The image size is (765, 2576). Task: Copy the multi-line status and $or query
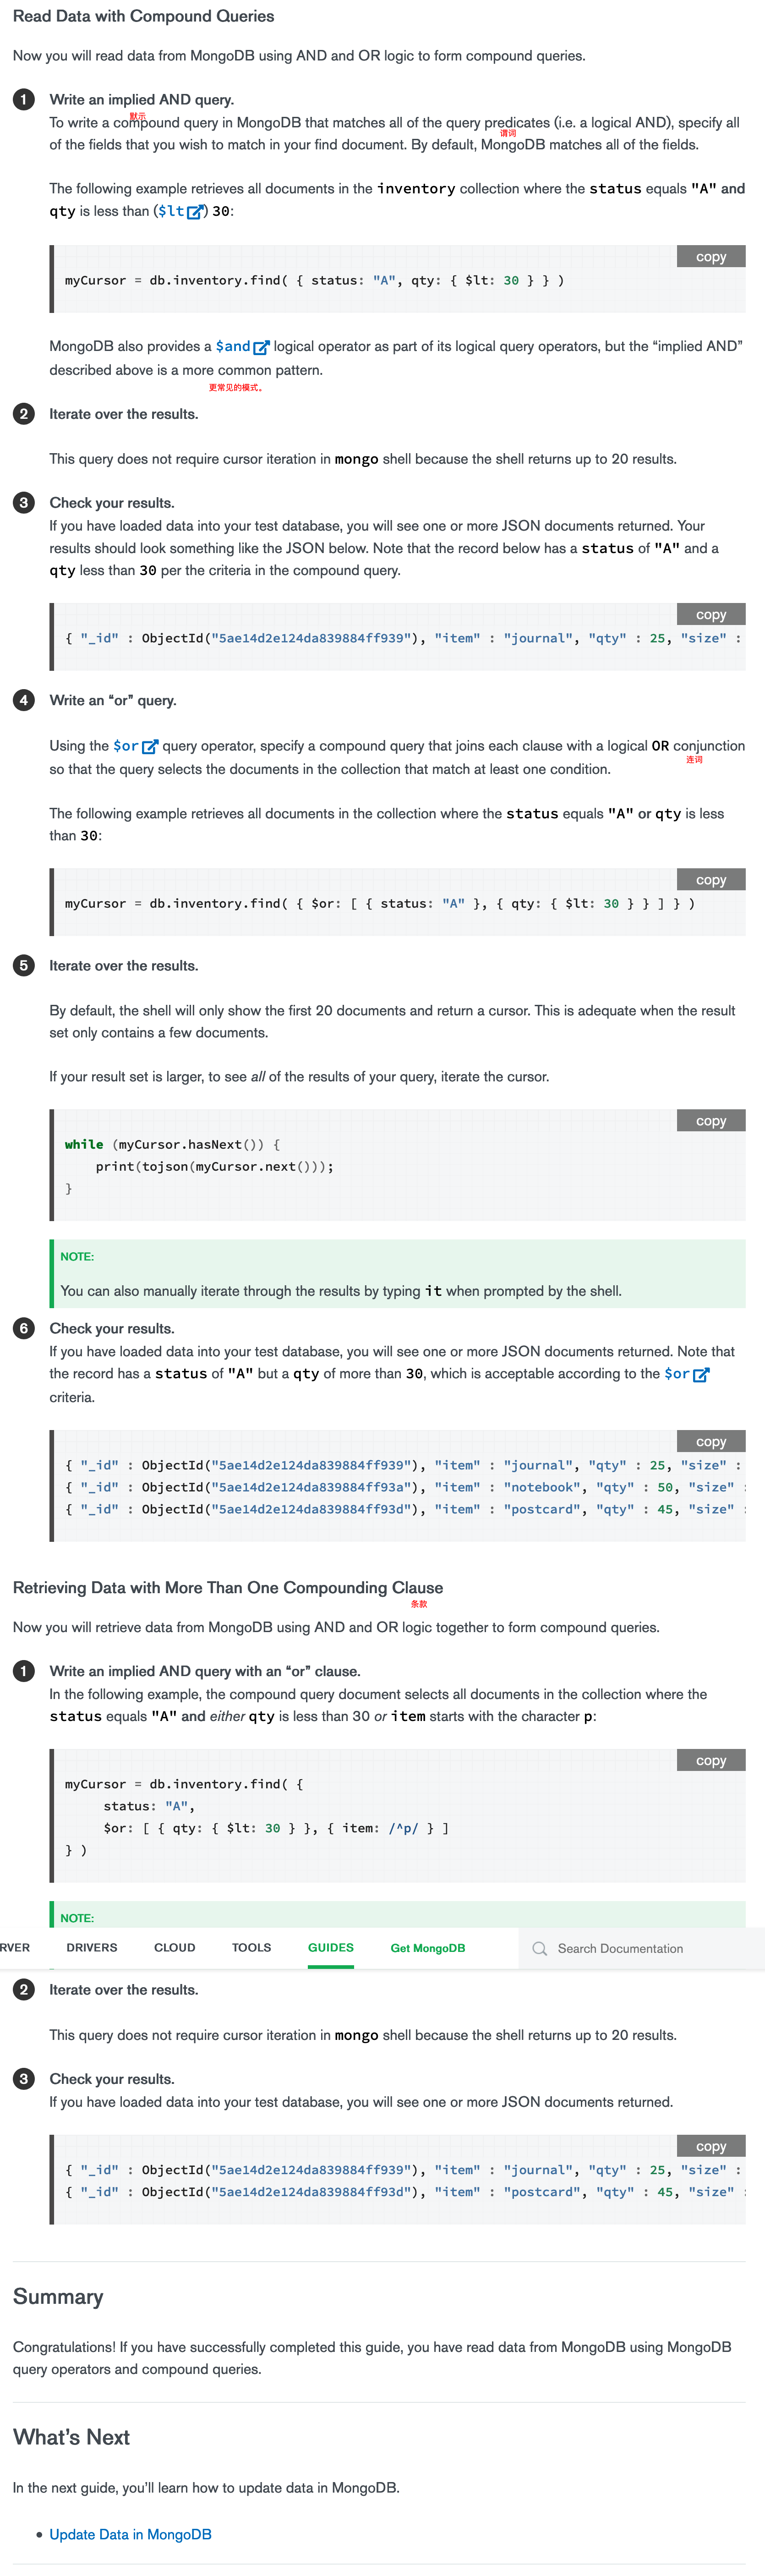pyautogui.click(x=710, y=1760)
